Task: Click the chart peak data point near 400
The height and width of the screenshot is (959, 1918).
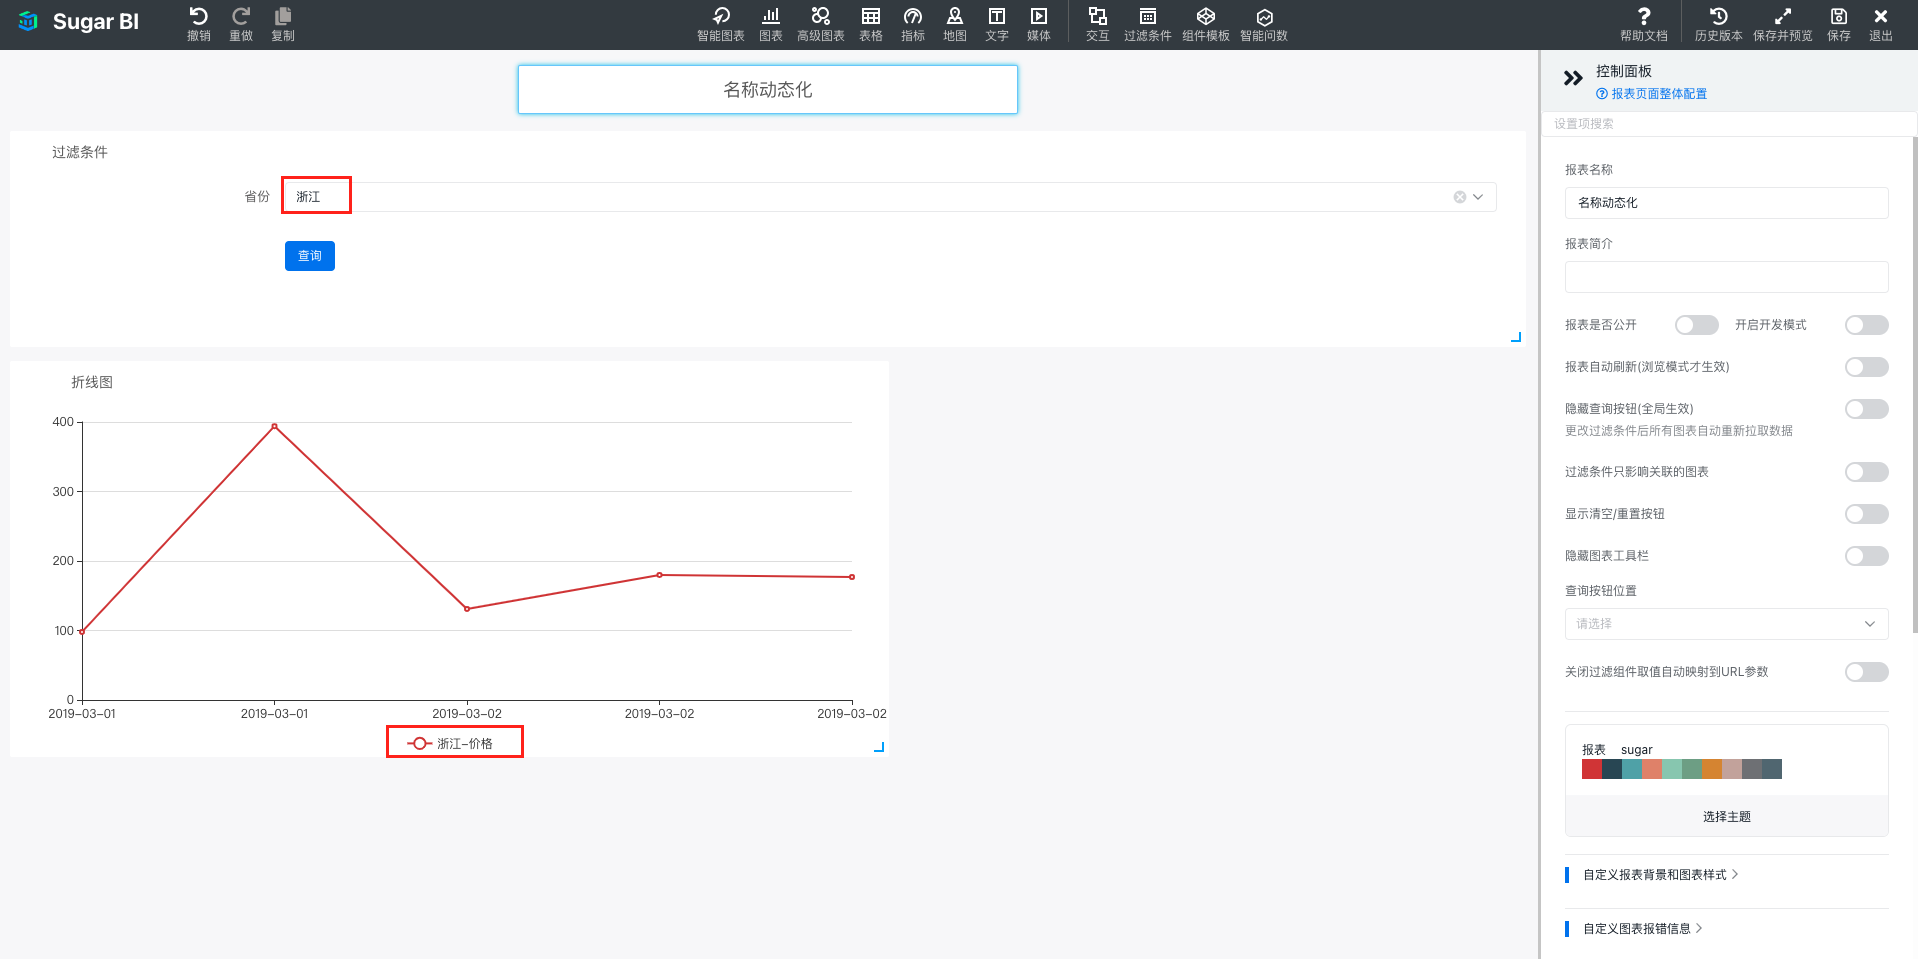Action: [275, 426]
